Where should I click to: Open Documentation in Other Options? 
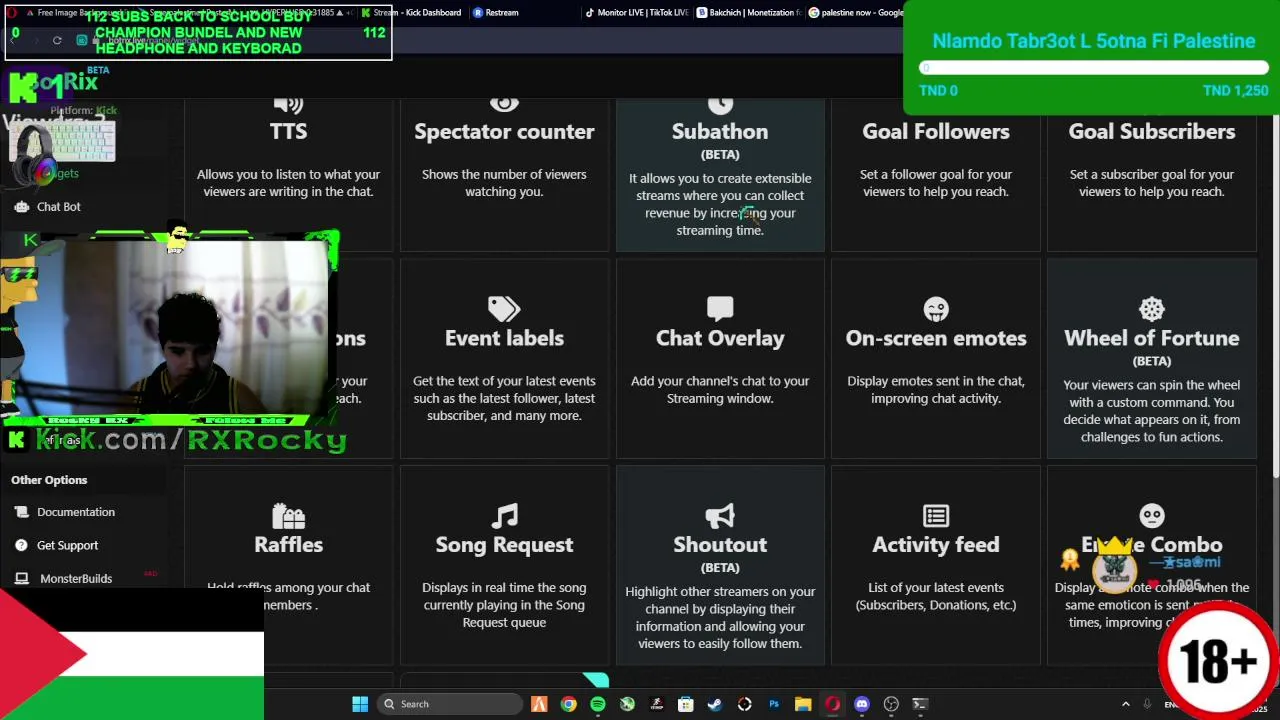click(76, 512)
